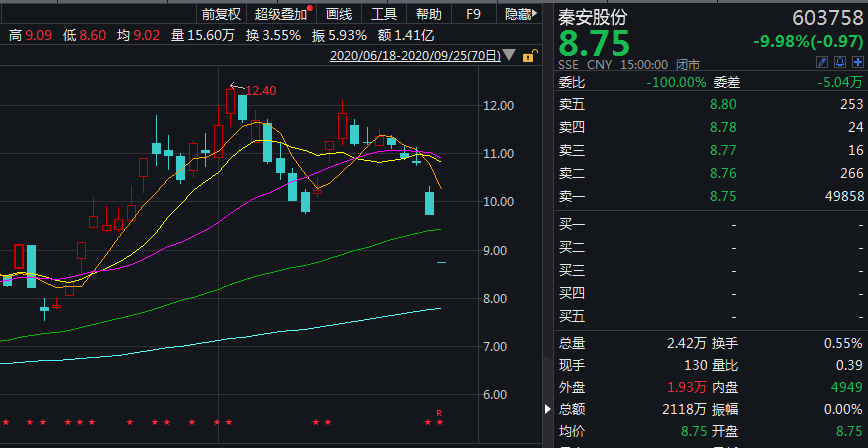
Task: Click the stock code 603758
Action: click(x=828, y=18)
